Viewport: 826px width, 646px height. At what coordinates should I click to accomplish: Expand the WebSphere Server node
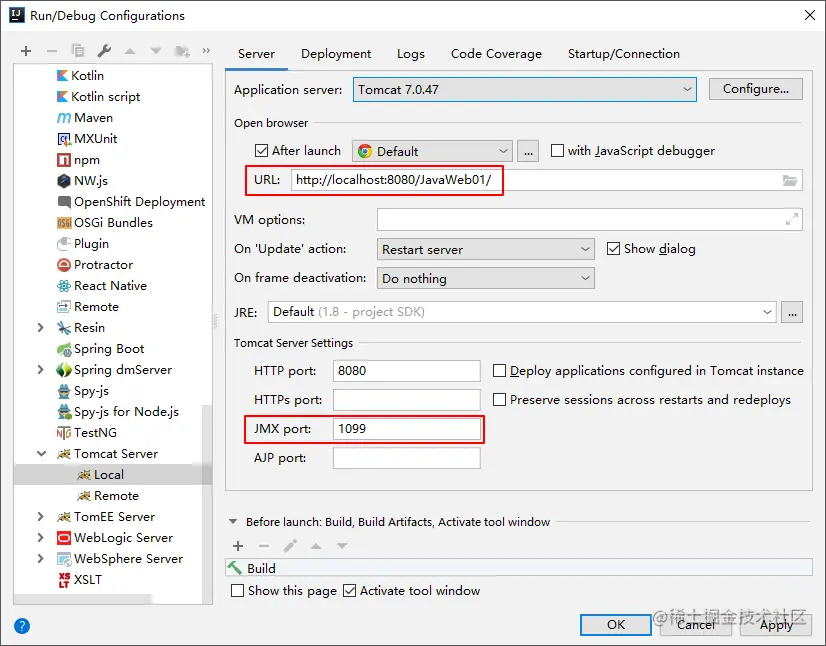[41, 559]
